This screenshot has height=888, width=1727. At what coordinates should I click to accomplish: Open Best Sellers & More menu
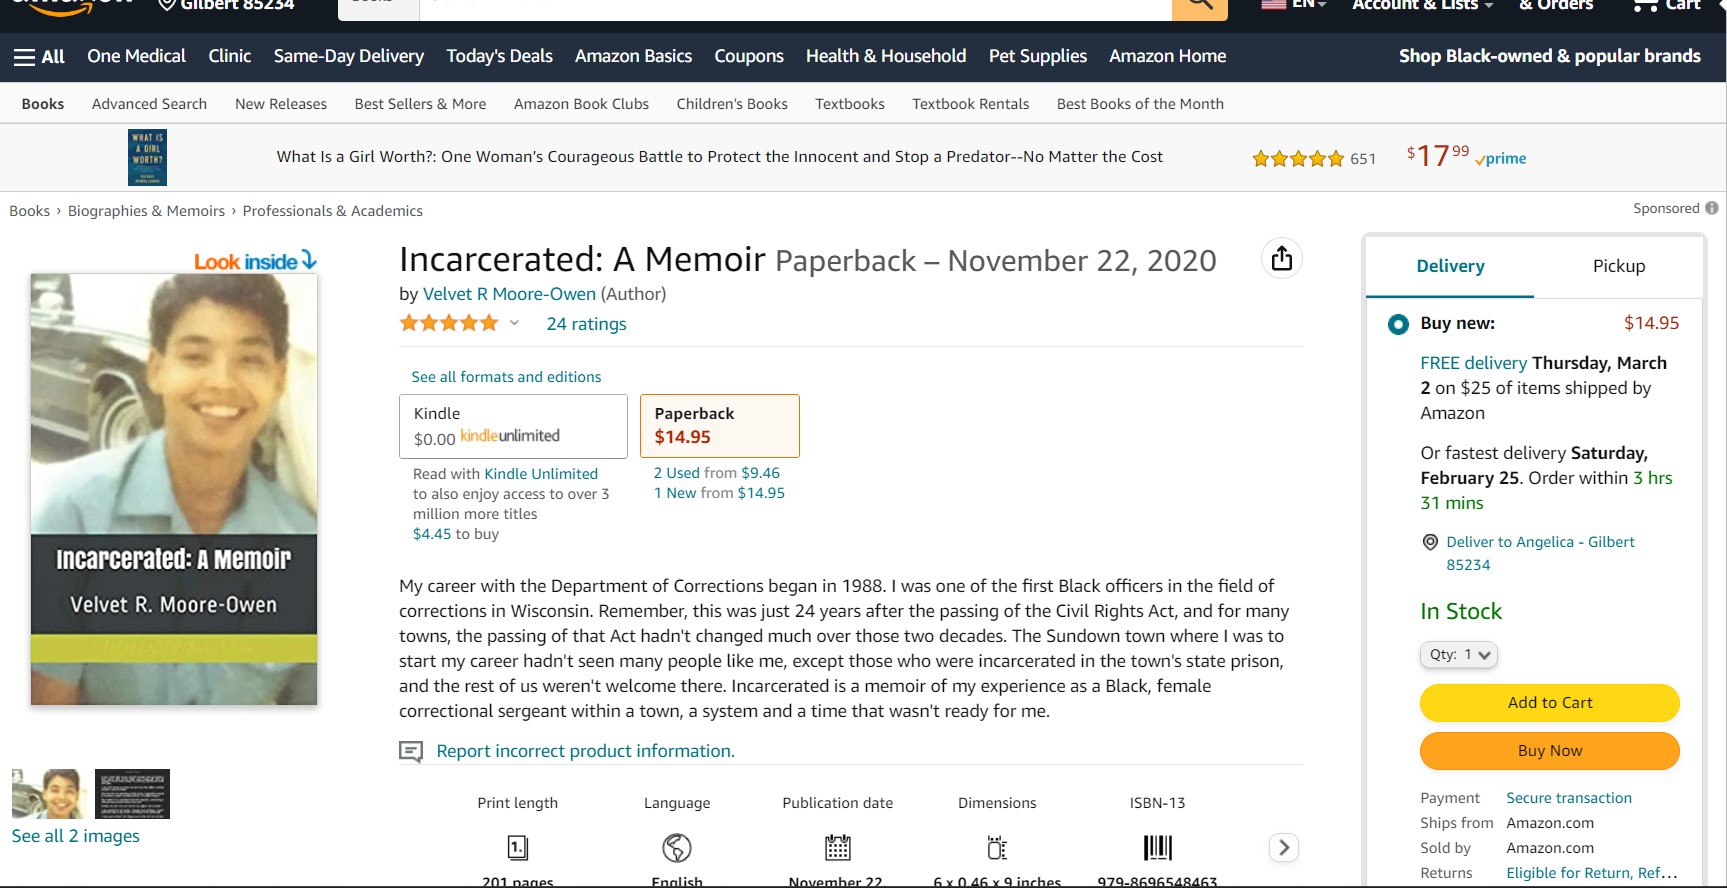(420, 104)
